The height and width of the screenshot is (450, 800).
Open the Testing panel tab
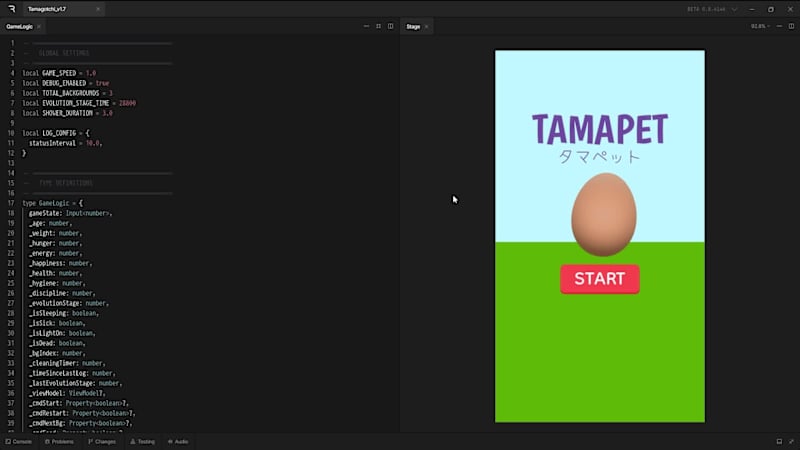click(x=142, y=442)
